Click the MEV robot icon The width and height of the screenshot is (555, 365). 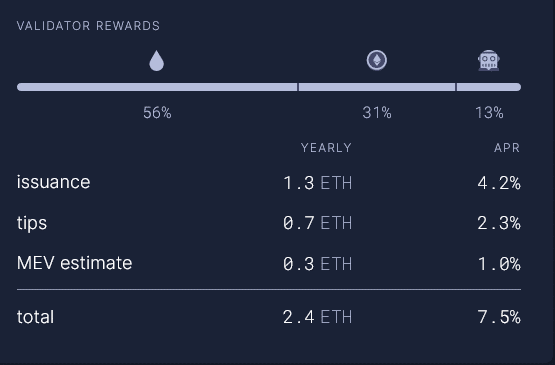point(488,60)
